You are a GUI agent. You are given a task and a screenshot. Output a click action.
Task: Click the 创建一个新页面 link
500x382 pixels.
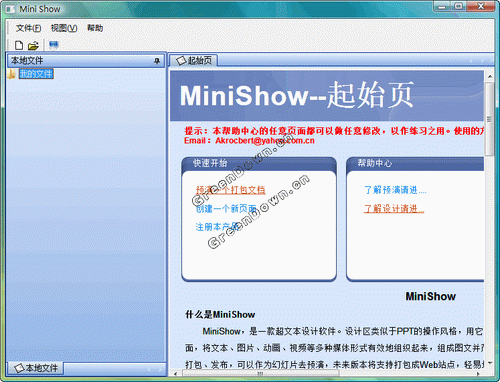click(226, 209)
